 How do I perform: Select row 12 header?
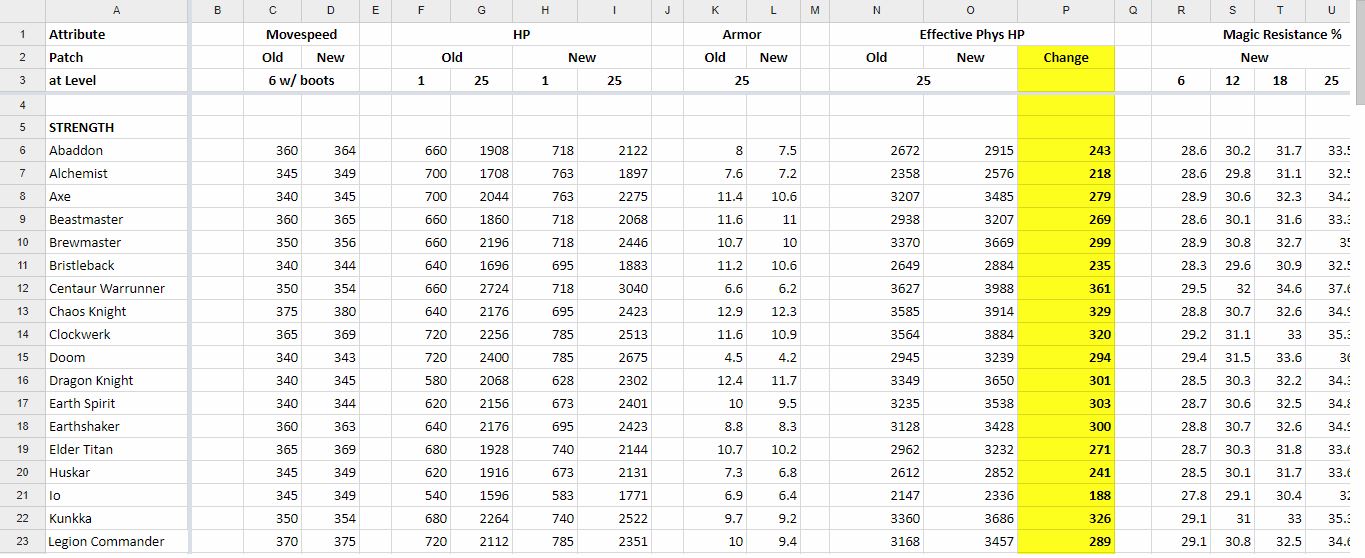click(22, 289)
